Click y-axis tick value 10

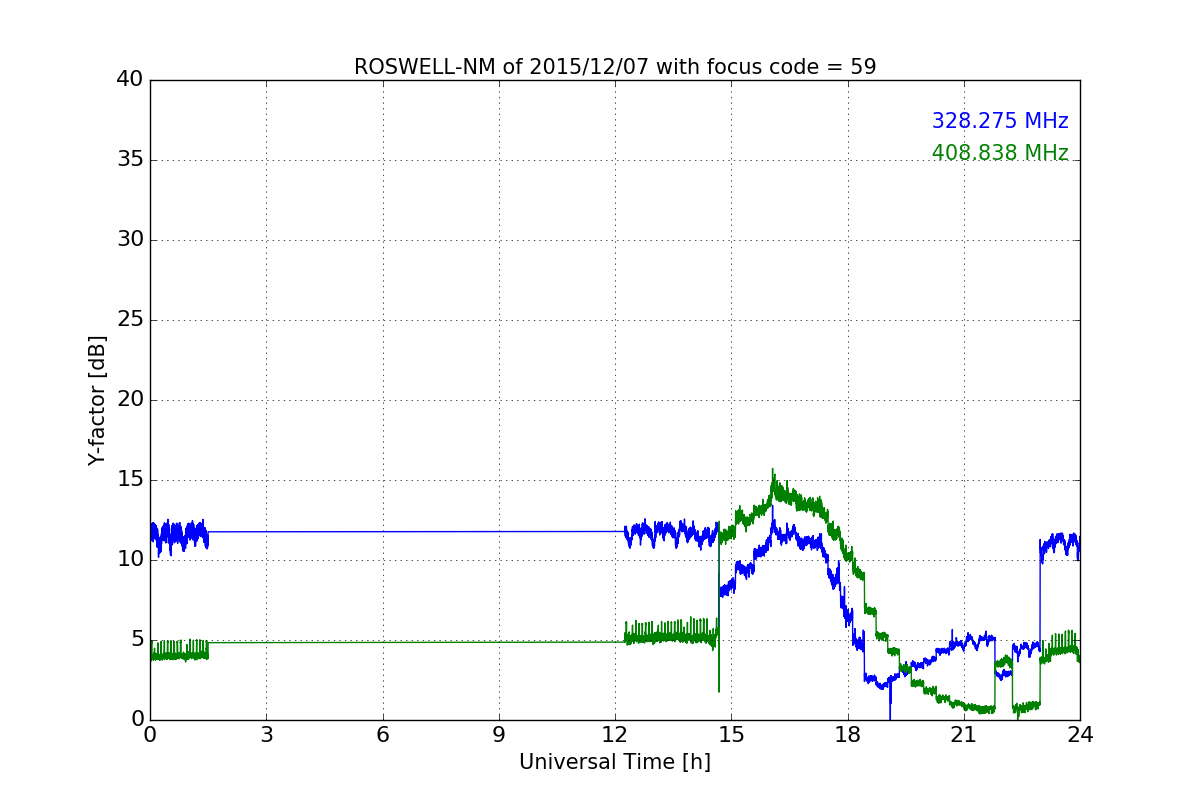click(130, 560)
